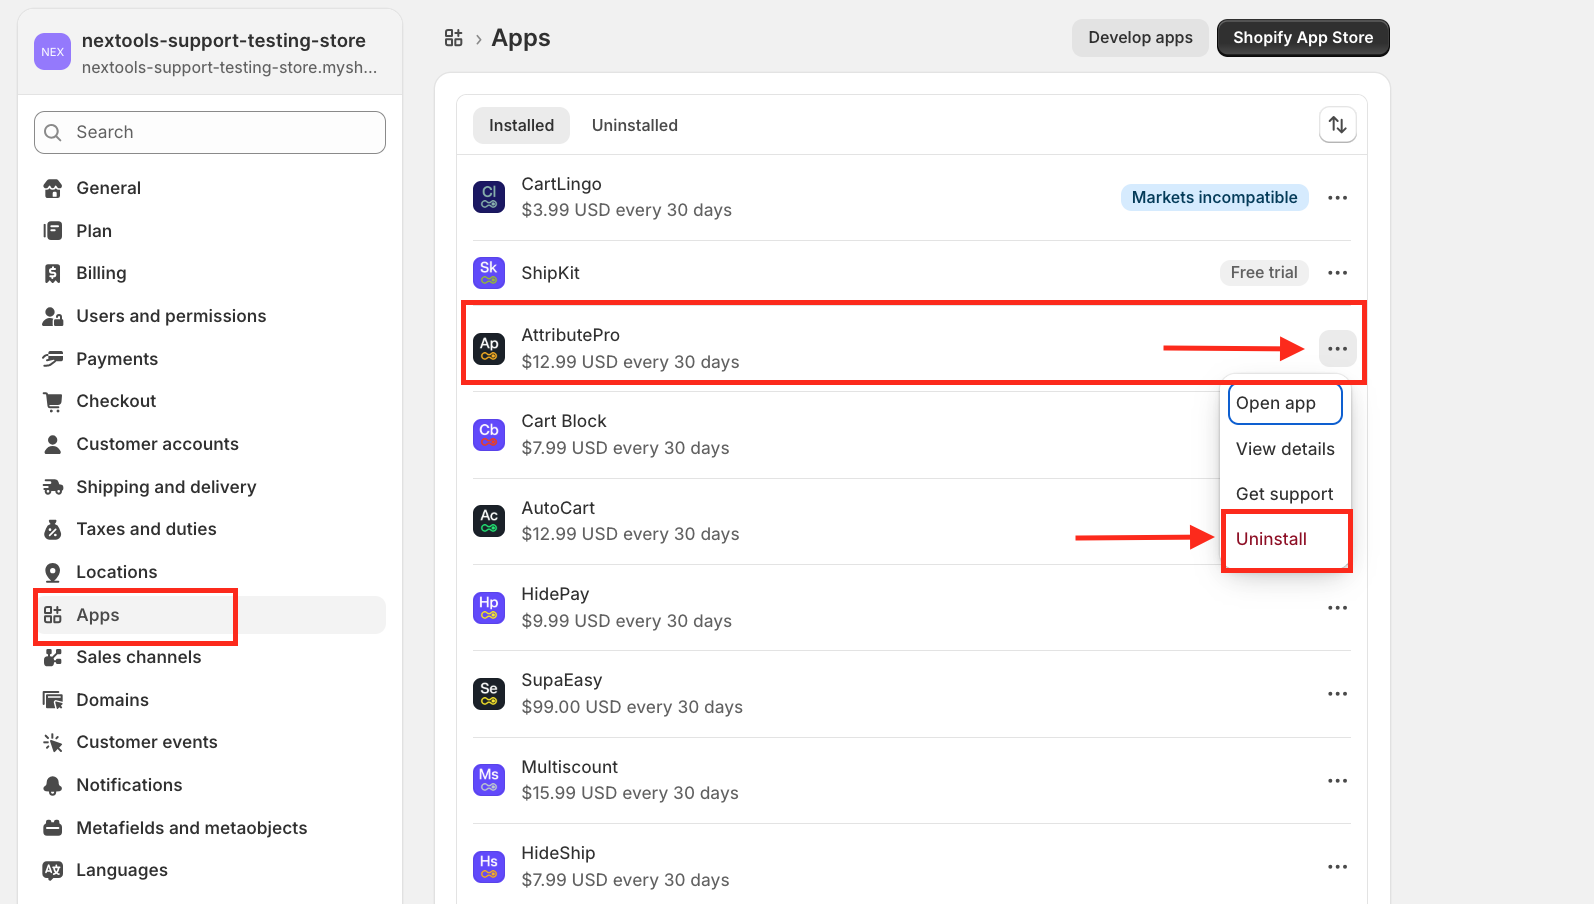Open the three-dot menu for HidePay
The image size is (1594, 904).
tap(1337, 608)
